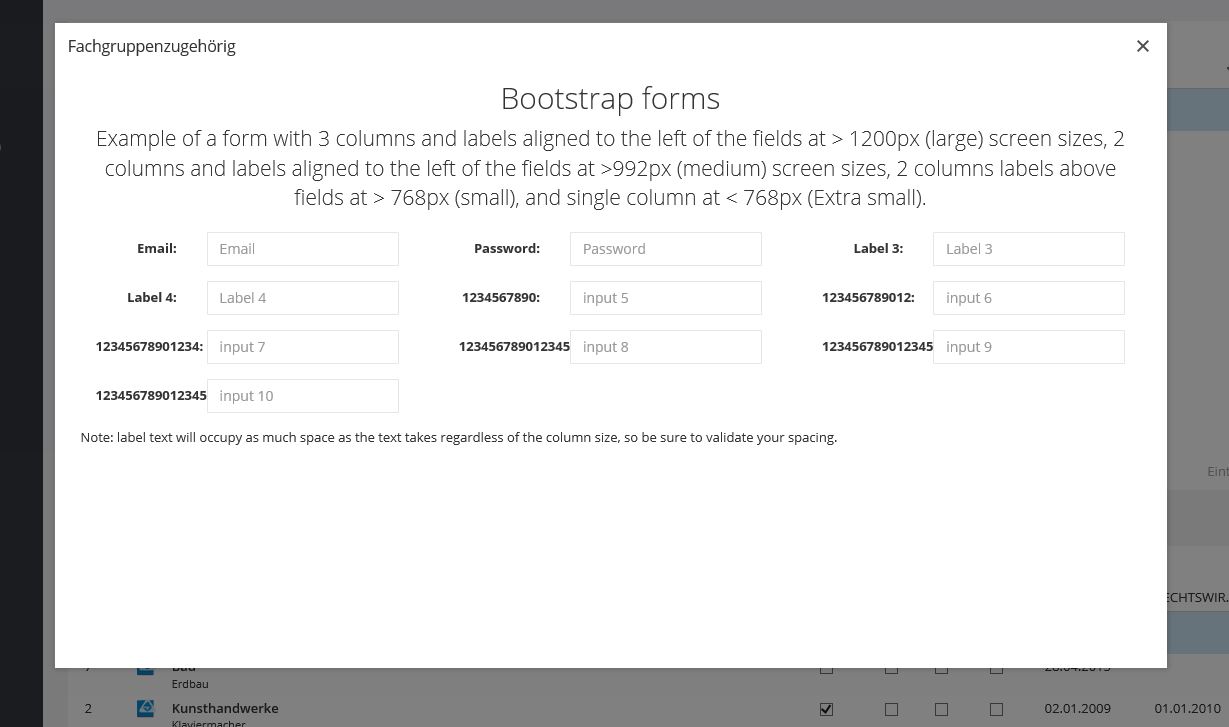Click the Password label

[507, 249]
